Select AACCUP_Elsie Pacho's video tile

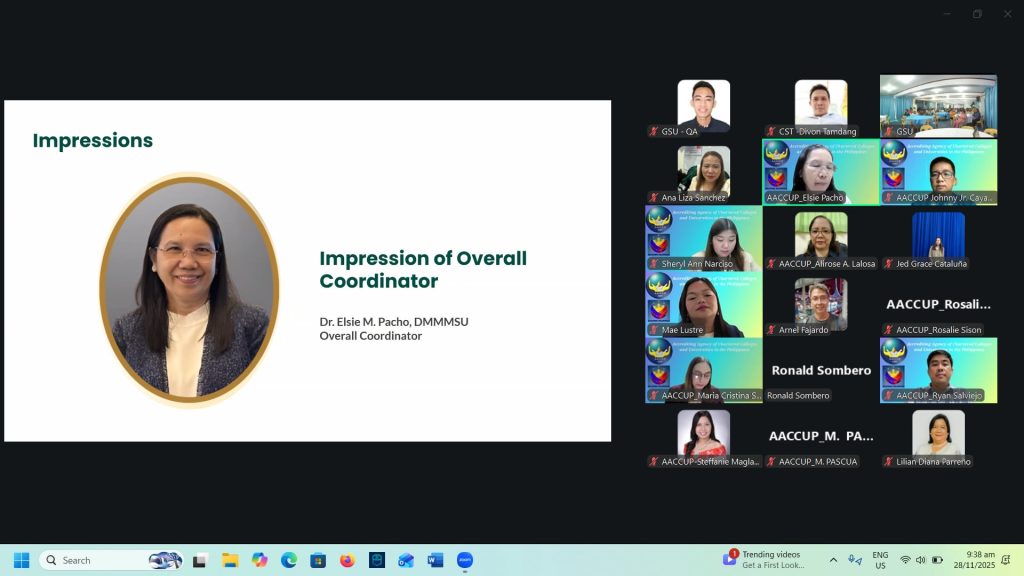pyautogui.click(x=821, y=172)
